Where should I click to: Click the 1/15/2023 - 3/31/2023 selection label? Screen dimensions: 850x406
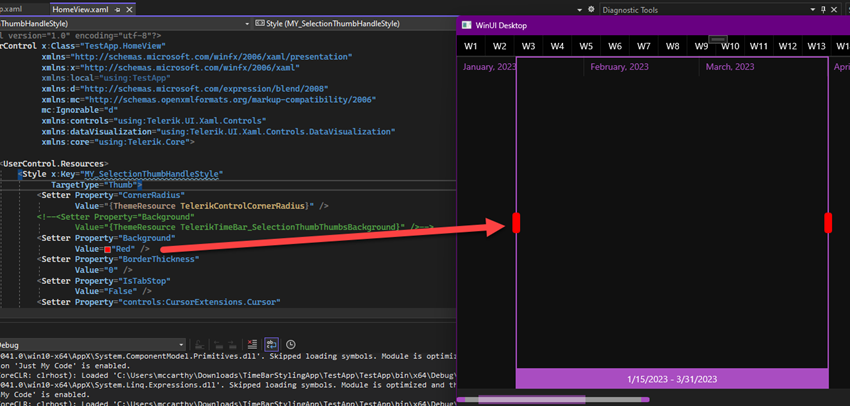[672, 379]
